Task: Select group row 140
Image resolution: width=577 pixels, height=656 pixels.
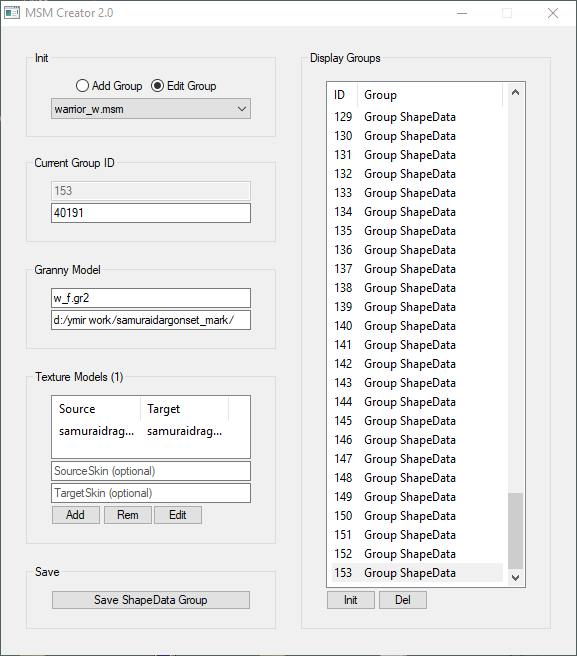Action: pyautogui.click(x=417, y=326)
